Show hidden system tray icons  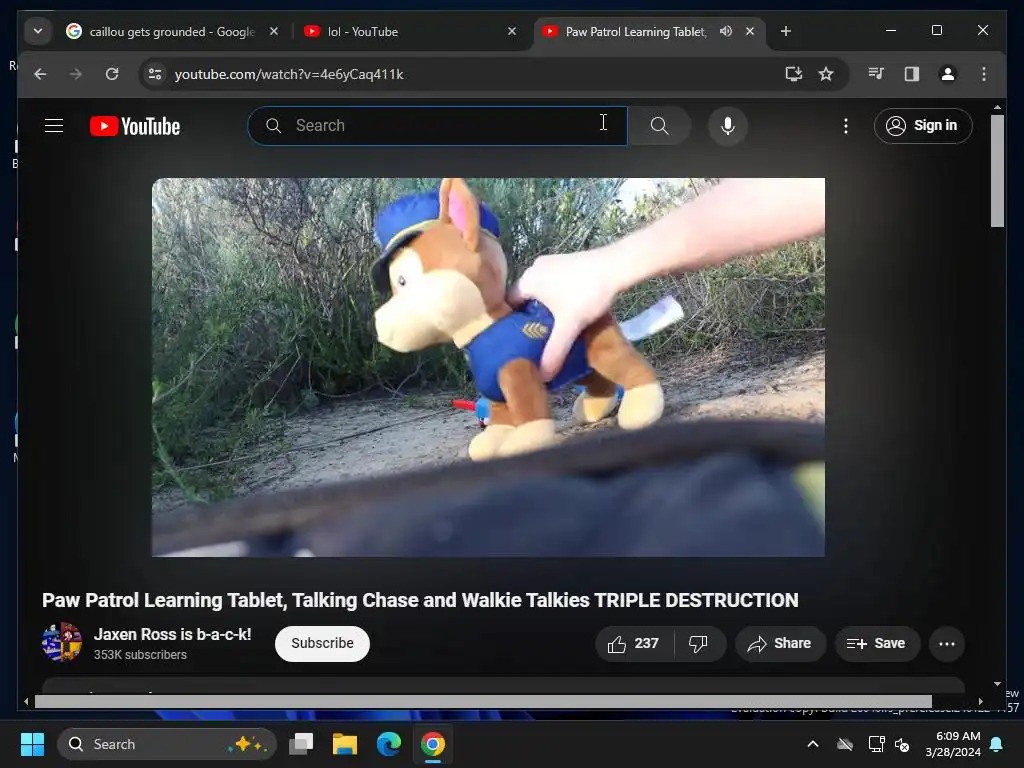point(813,744)
